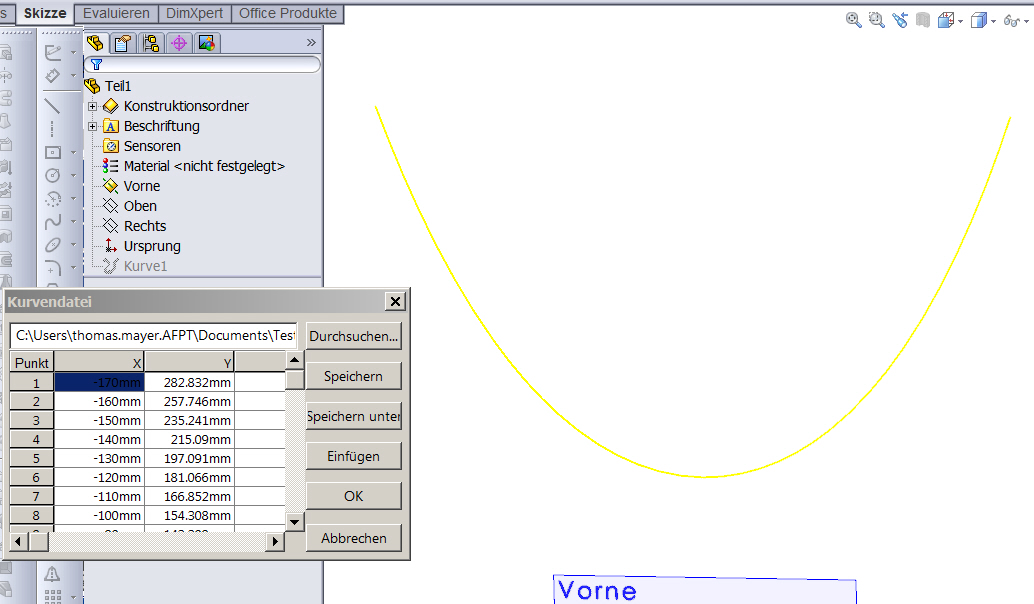
Task: Select the Spline sketch tool
Action: pos(53,222)
